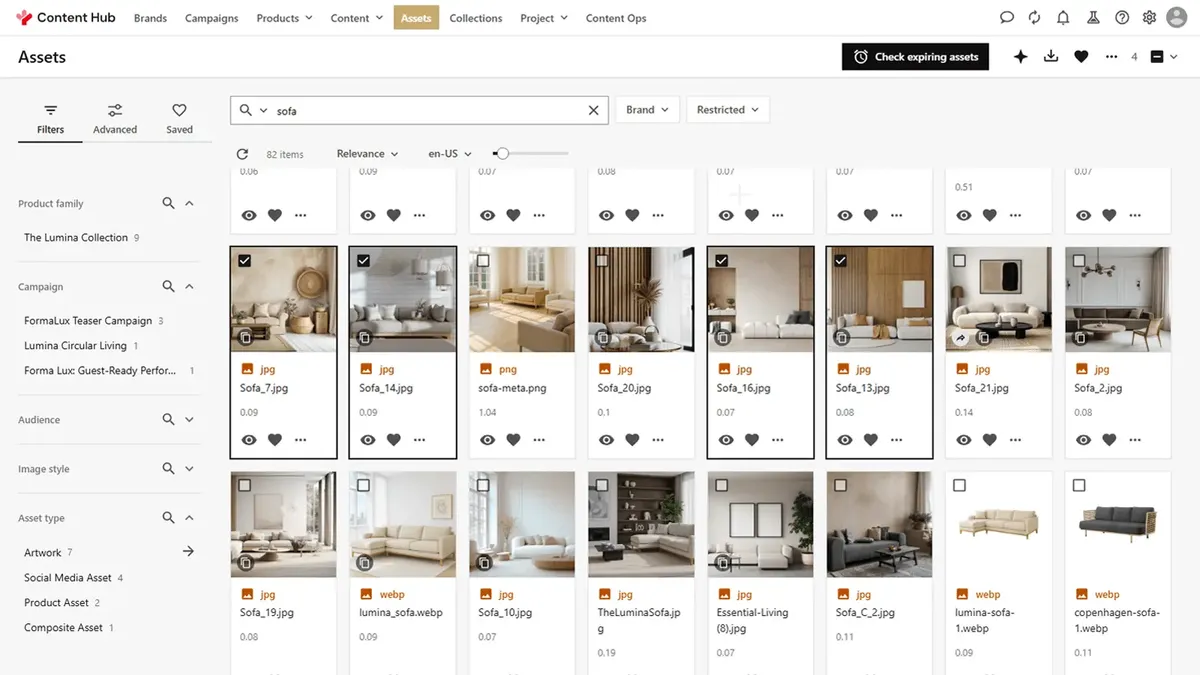Uncheck the selected Sofa_7.jpg asset
This screenshot has width=1200, height=675.
[x=244, y=260]
